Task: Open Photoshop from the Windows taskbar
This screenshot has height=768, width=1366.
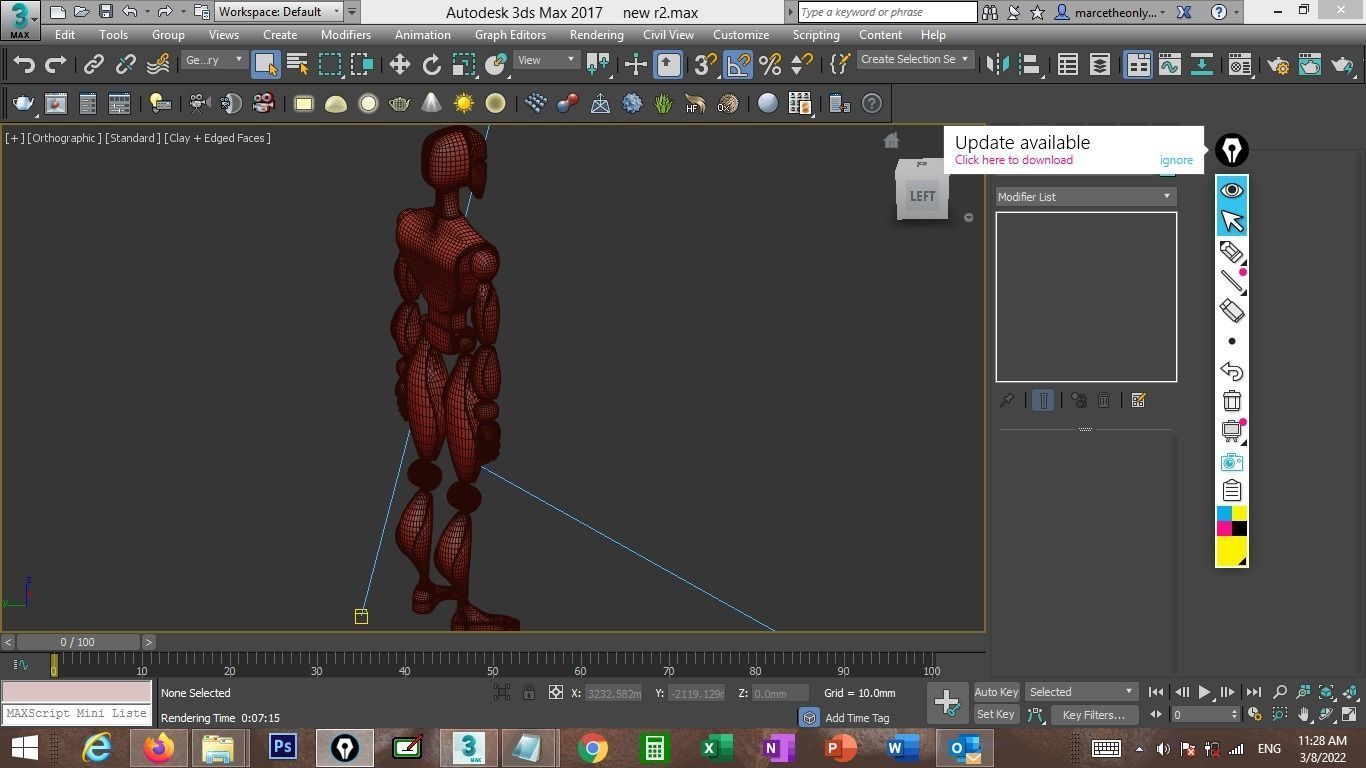Action: click(x=282, y=747)
